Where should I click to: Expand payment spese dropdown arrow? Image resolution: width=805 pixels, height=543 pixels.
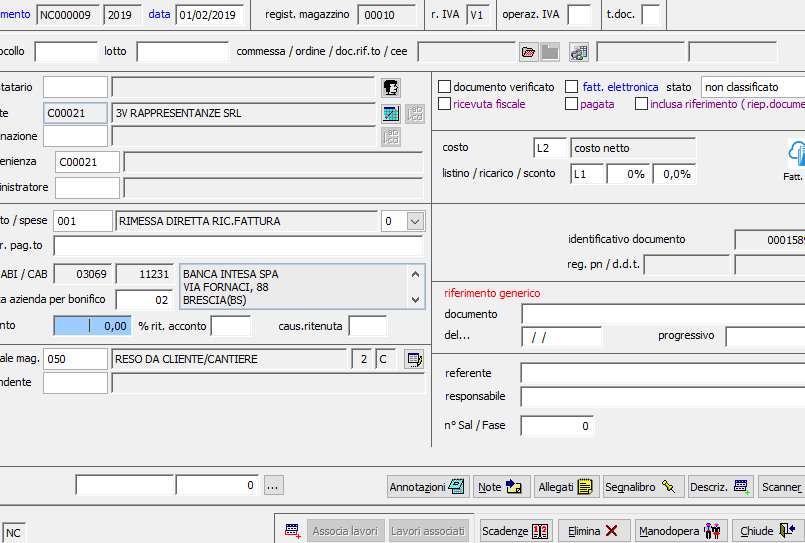pyautogui.click(x=415, y=221)
